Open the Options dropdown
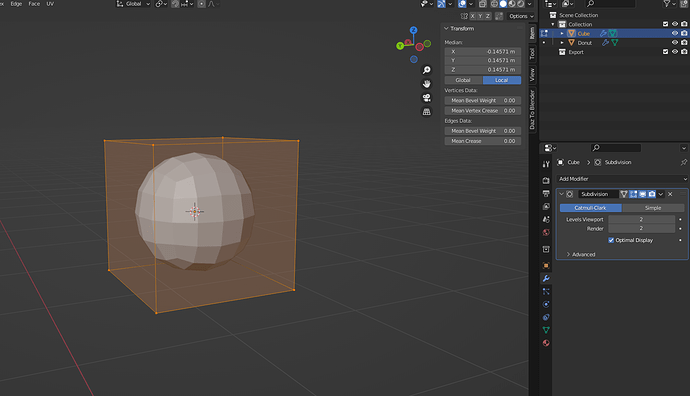Viewport: 690px width, 396px height. (x=521, y=16)
